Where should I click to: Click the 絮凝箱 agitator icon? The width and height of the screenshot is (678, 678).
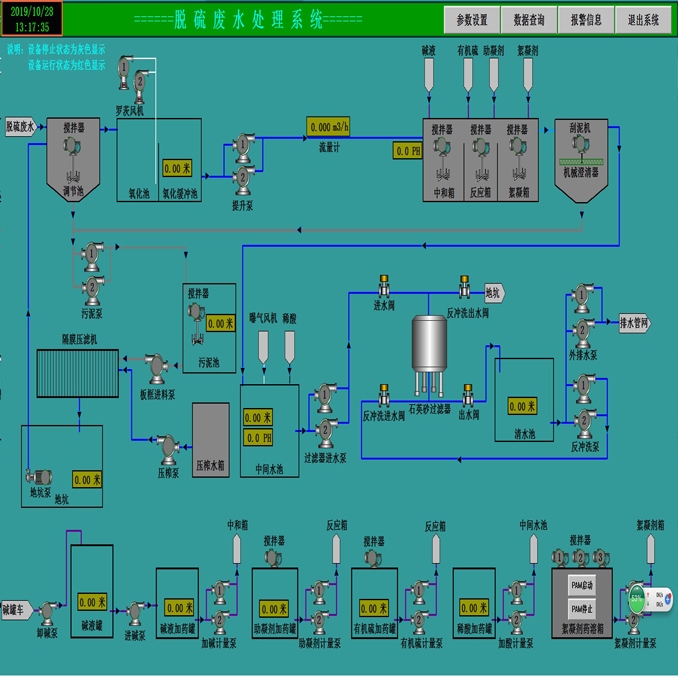[x=518, y=146]
